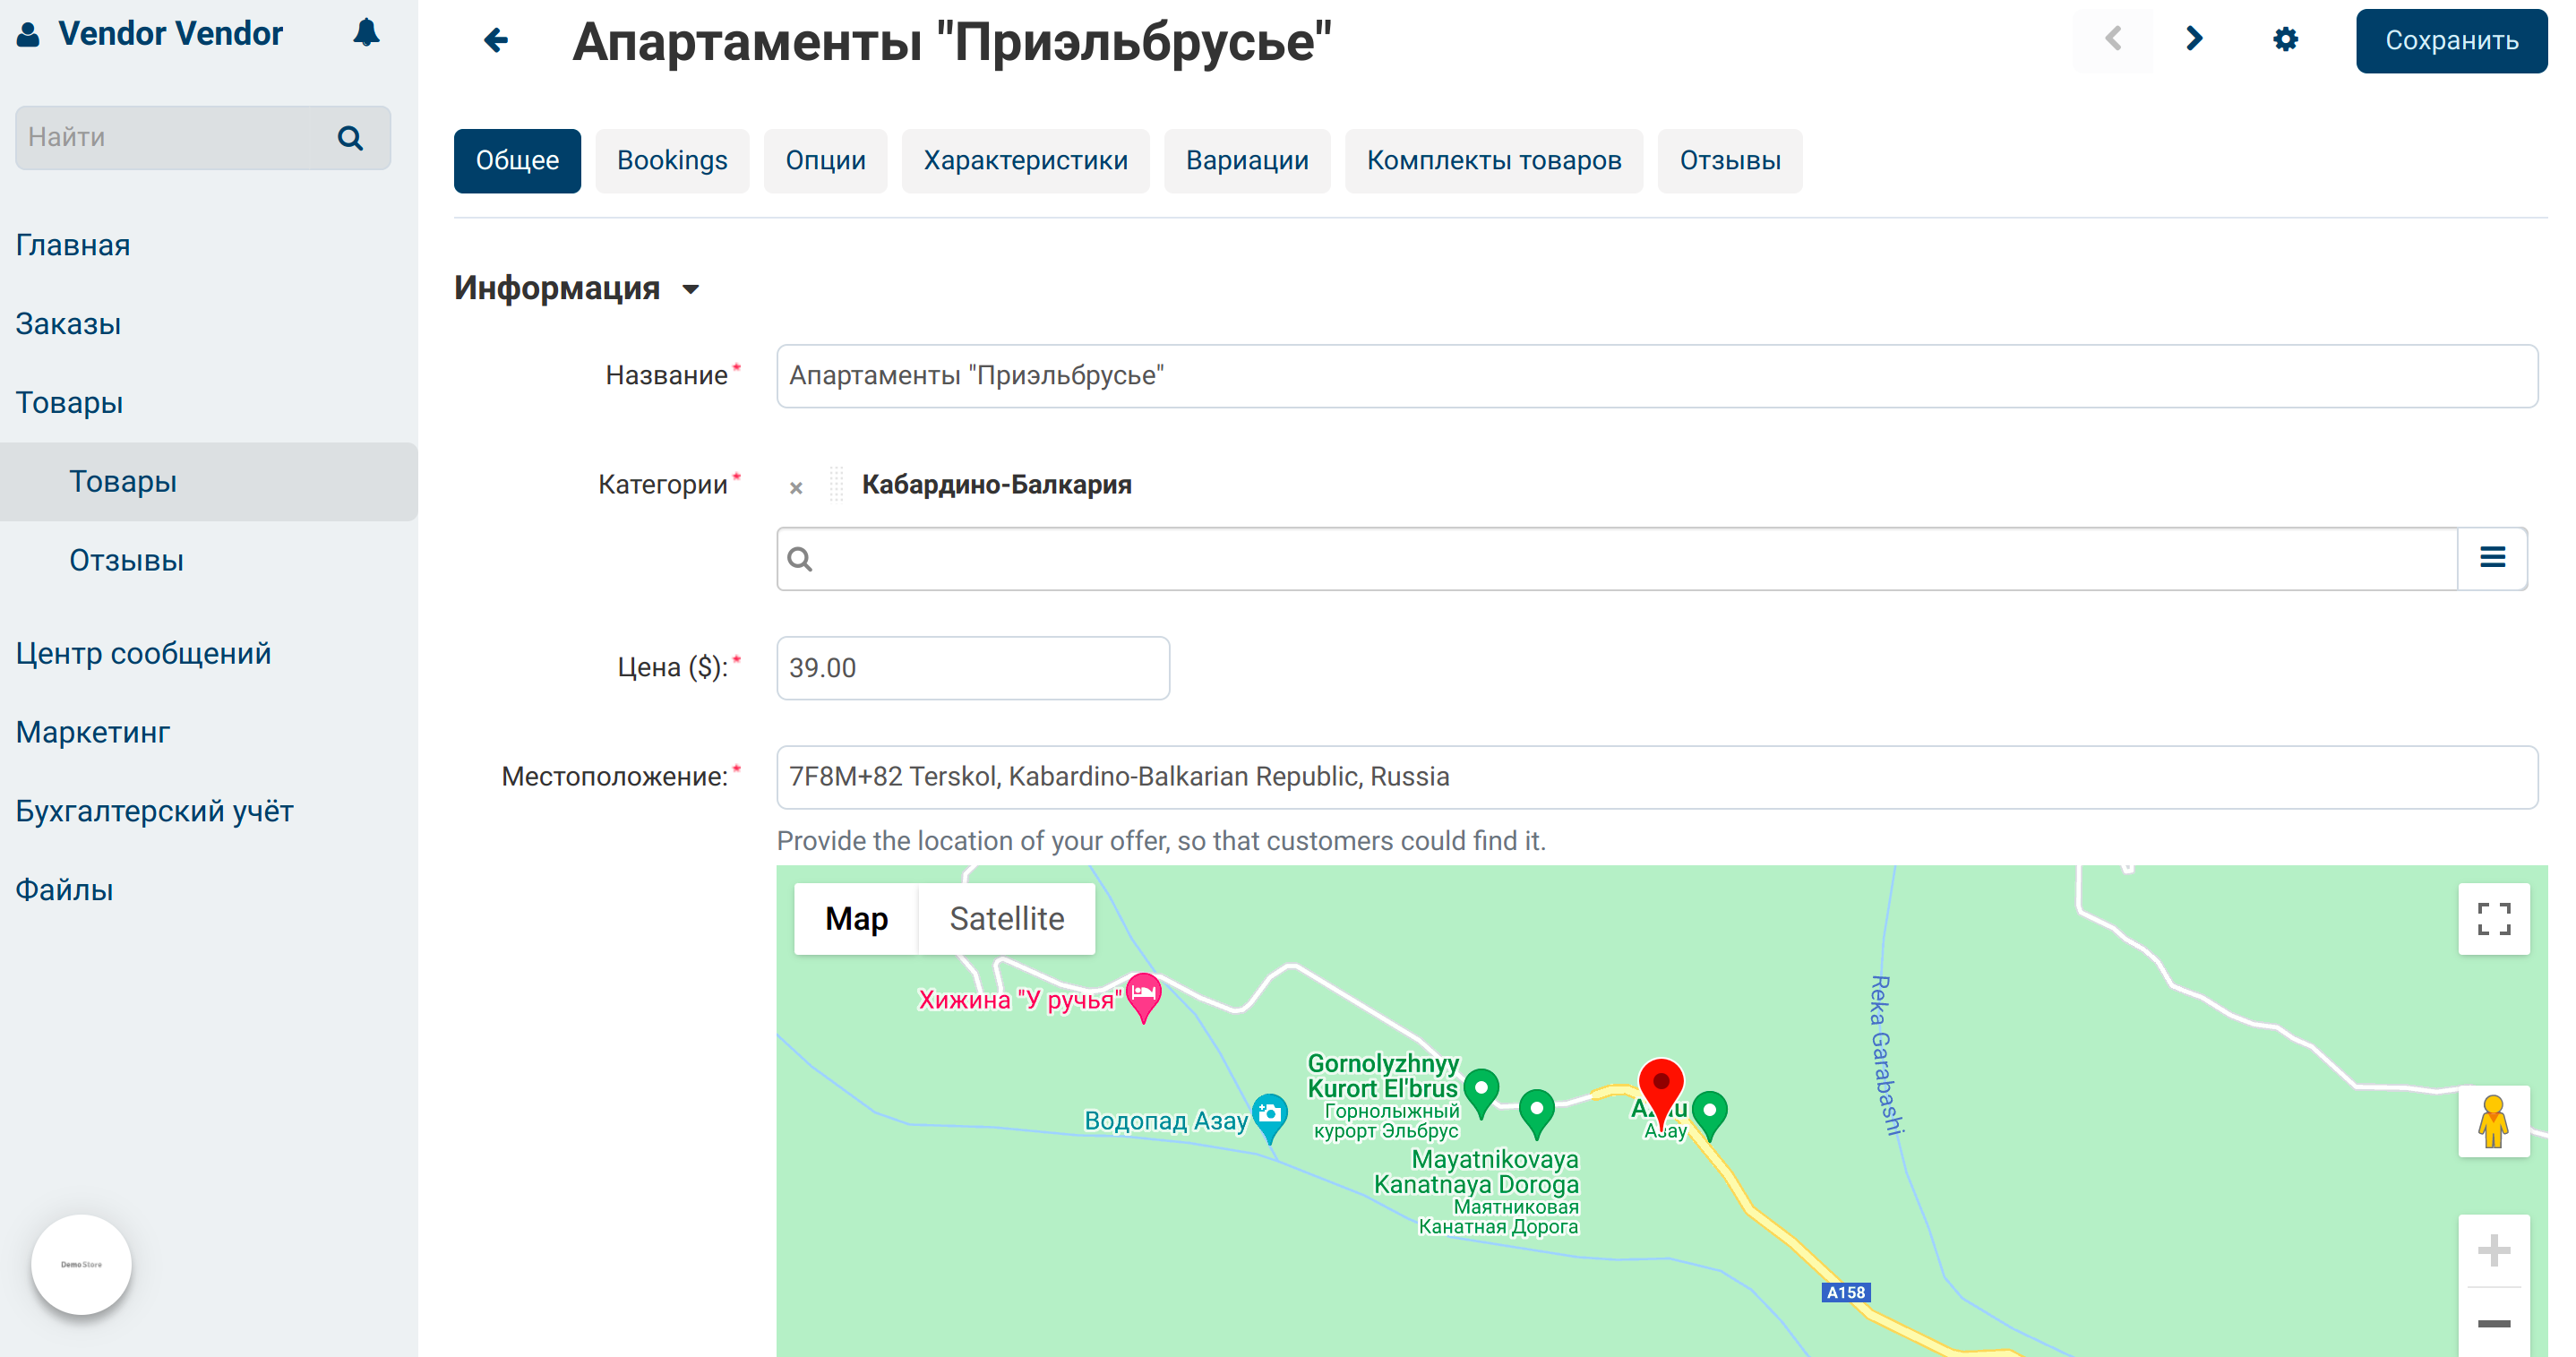2576x1357 pixels.
Task: Enter fullscreen mode on the map
Action: pos(2494,918)
